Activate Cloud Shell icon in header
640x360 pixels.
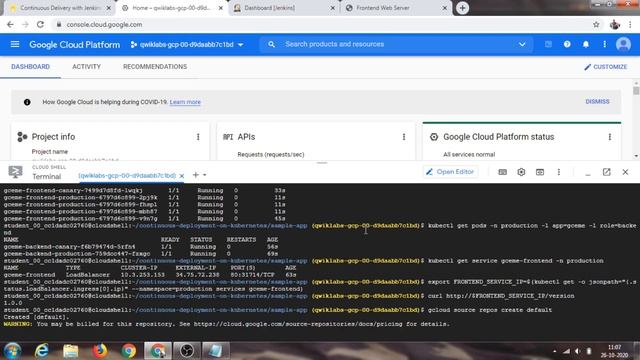click(548, 44)
